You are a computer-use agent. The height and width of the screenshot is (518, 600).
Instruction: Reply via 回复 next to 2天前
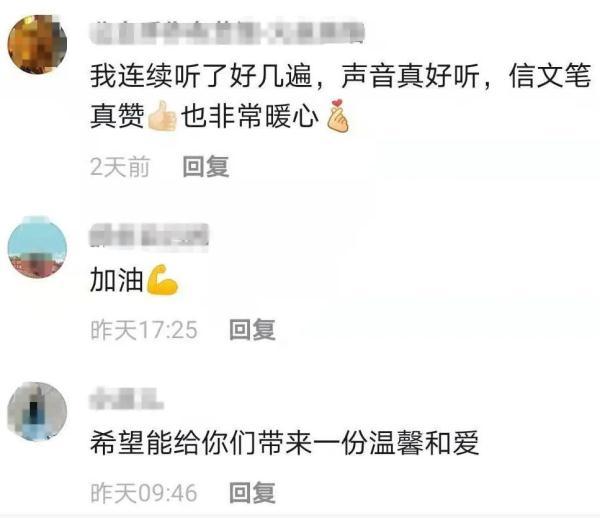206,166
